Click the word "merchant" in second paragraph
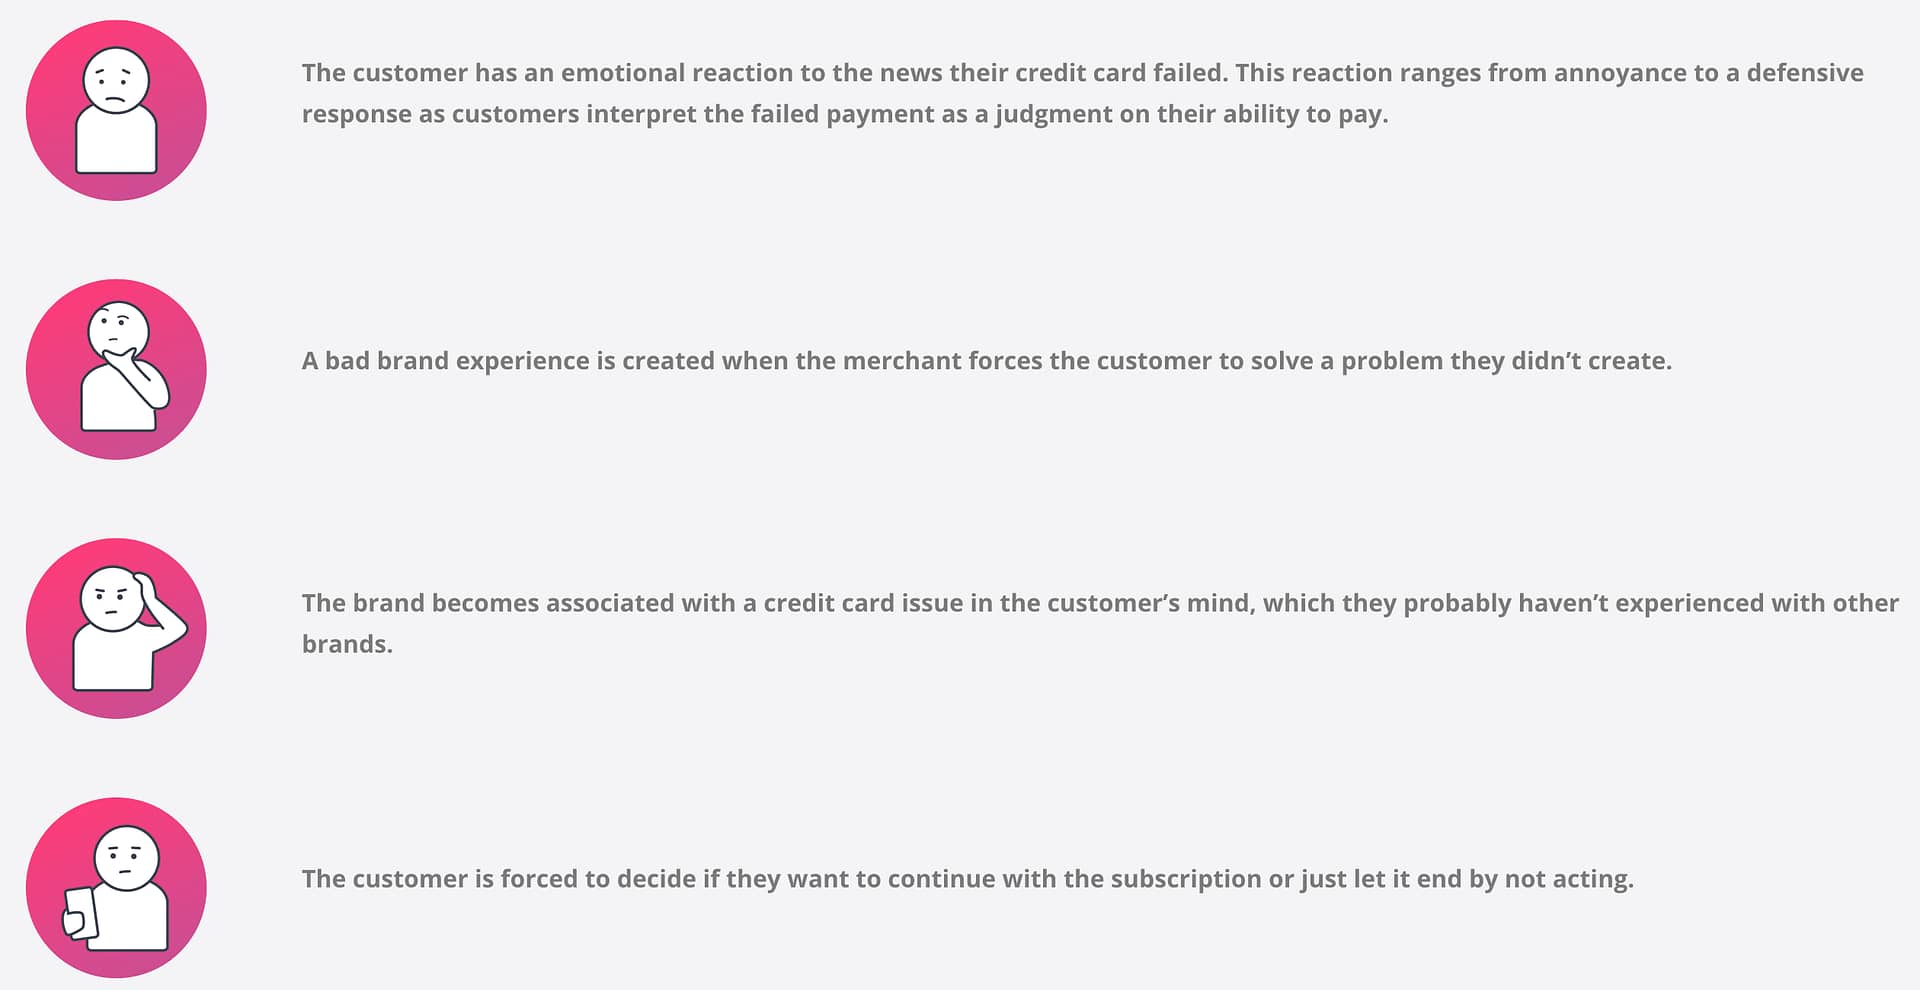Image resolution: width=1920 pixels, height=990 pixels. (x=893, y=360)
